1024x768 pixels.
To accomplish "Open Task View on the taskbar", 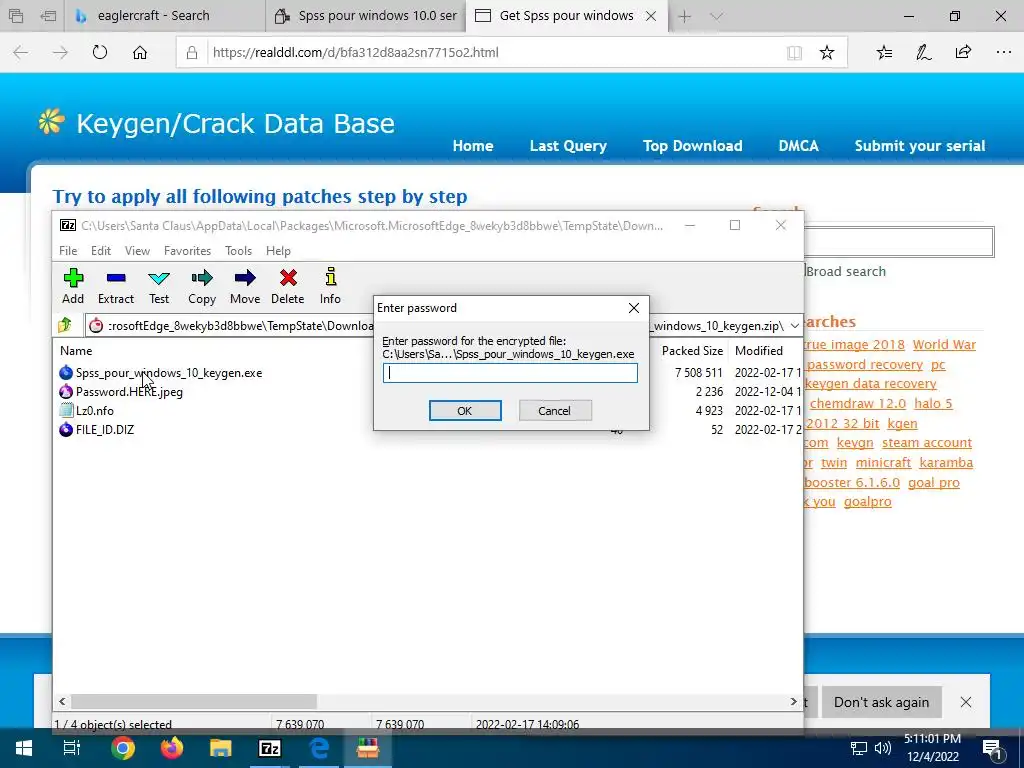I will (72, 748).
